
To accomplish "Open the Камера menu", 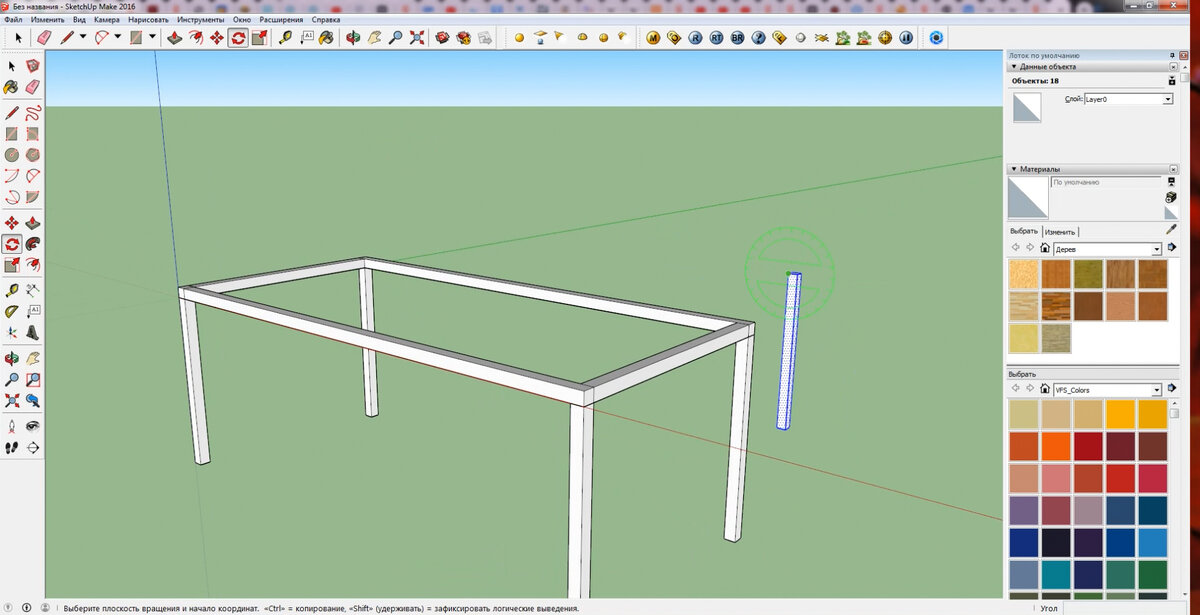I will (x=107, y=19).
